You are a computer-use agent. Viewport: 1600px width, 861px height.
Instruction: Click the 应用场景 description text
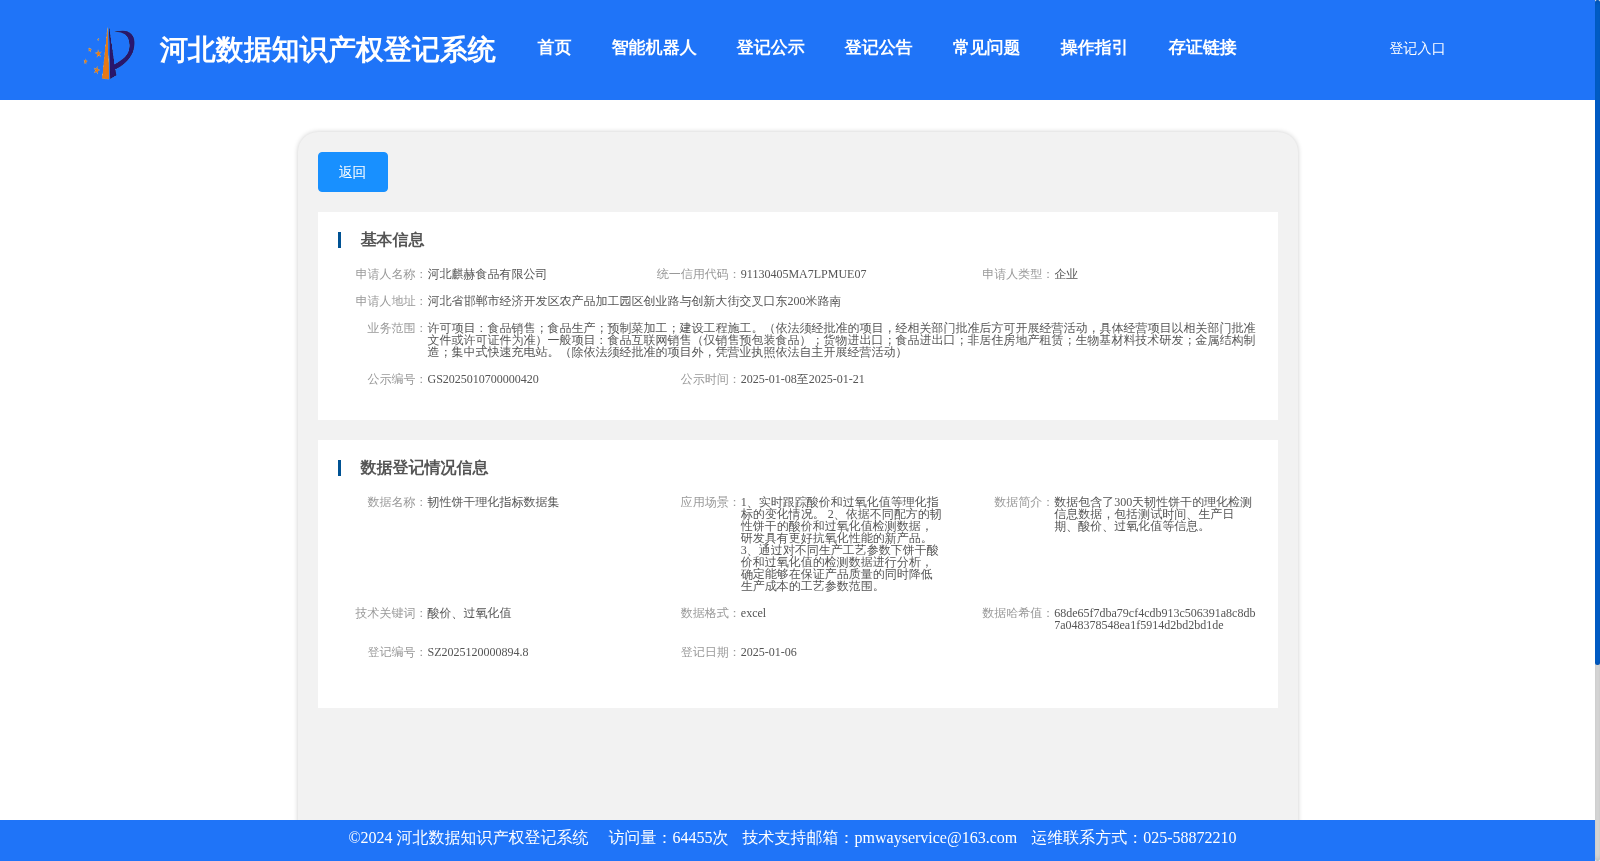841,544
